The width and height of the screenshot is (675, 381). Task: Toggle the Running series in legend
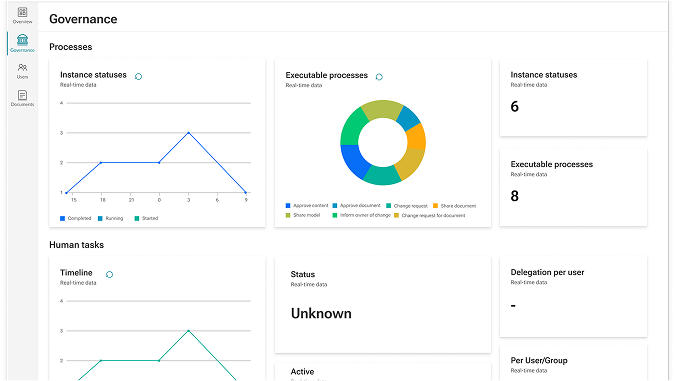point(111,218)
